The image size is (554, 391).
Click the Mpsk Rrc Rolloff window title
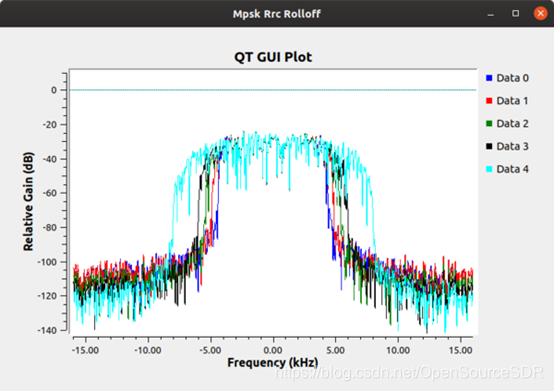point(277,14)
